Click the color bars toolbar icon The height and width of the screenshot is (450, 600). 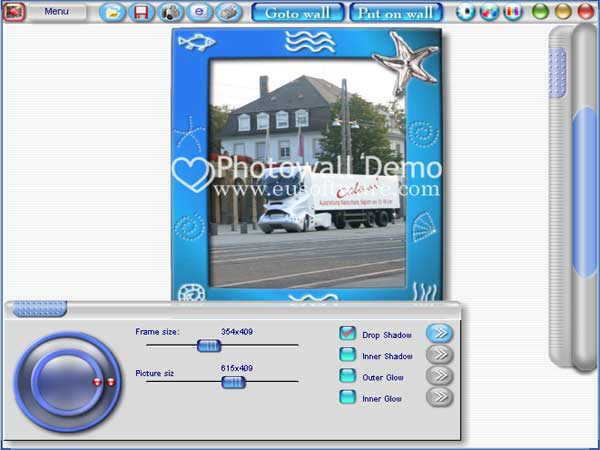click(513, 12)
